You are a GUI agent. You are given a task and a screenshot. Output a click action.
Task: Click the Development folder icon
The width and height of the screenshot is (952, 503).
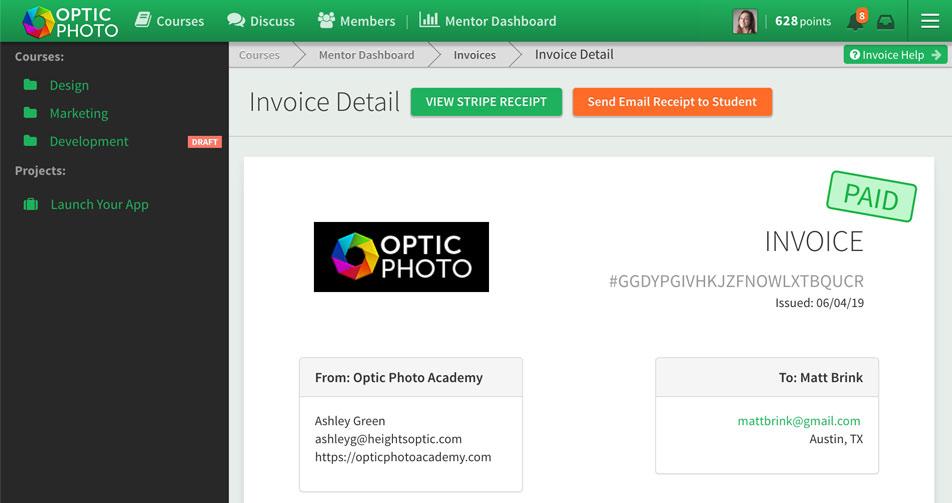30,140
